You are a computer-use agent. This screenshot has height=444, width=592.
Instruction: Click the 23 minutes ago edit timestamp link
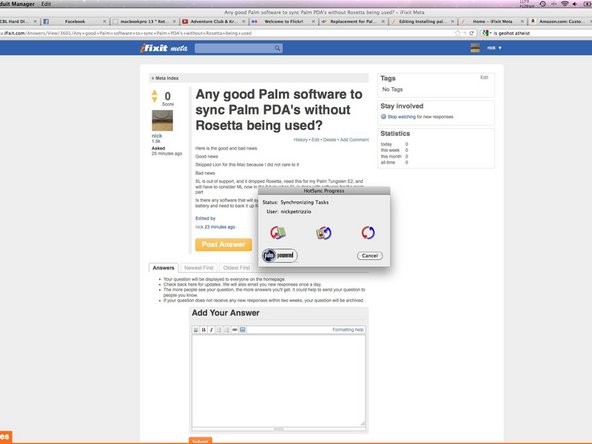tap(220, 227)
